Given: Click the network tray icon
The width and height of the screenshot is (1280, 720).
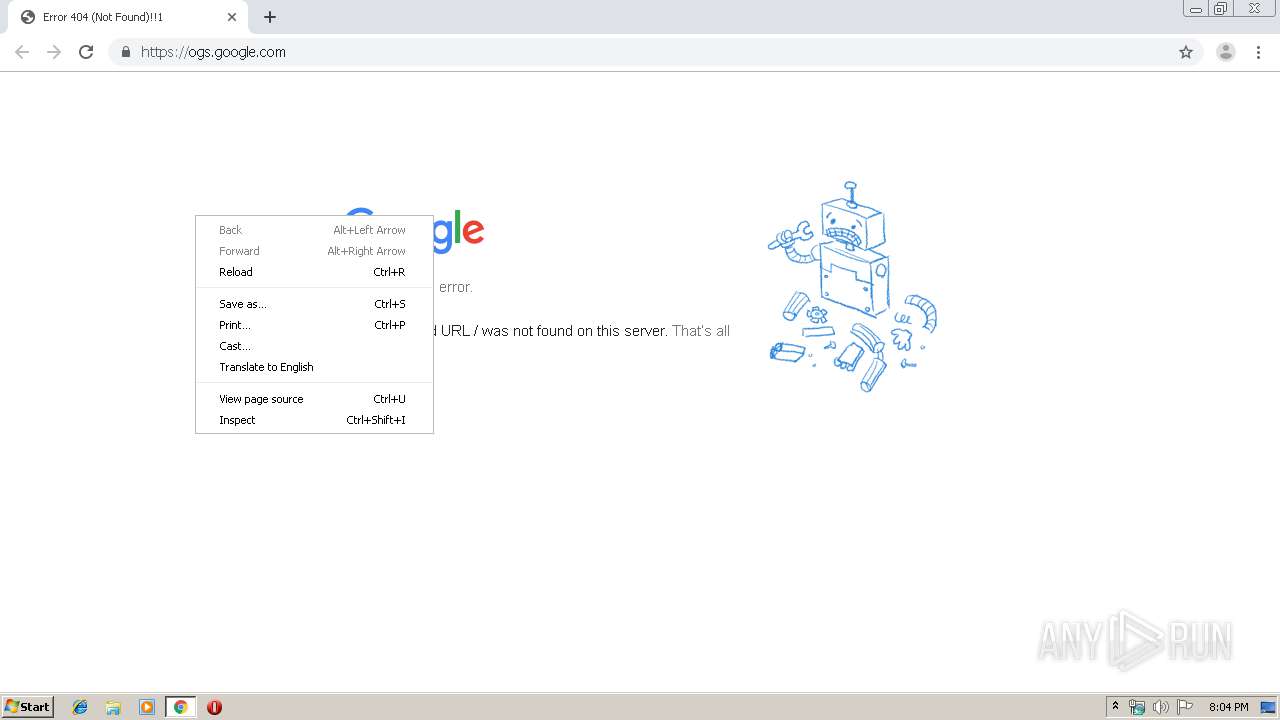Looking at the screenshot, I should [x=1137, y=707].
